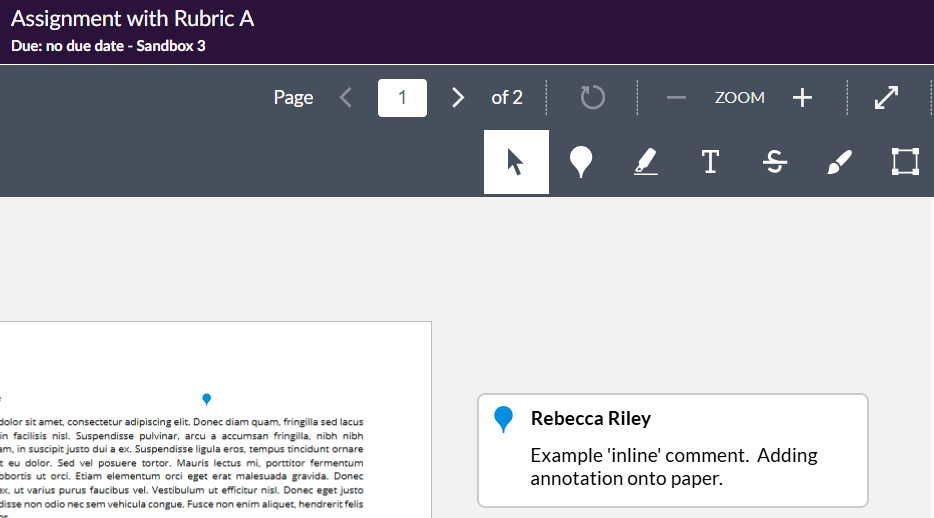This screenshot has width=934, height=518.
Task: Zoom out using the minus button
Action: pos(676,97)
